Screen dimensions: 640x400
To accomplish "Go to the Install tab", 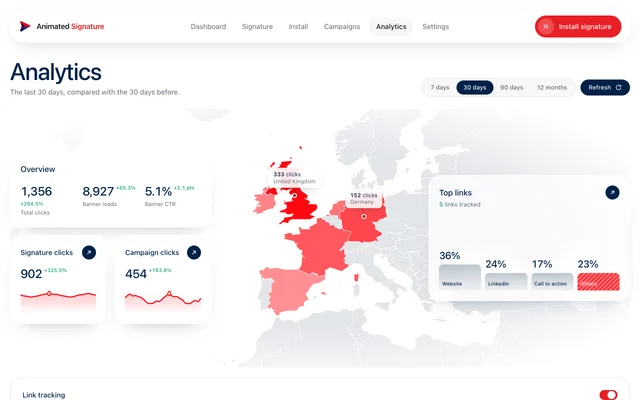I will pyautogui.click(x=298, y=27).
